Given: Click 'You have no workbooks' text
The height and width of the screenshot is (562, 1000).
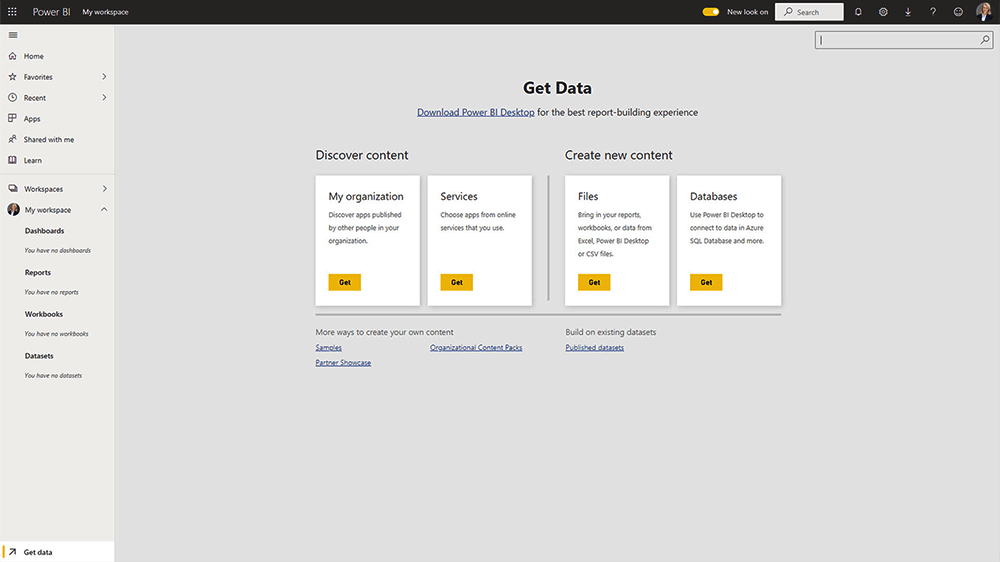Looking at the screenshot, I should coord(56,334).
